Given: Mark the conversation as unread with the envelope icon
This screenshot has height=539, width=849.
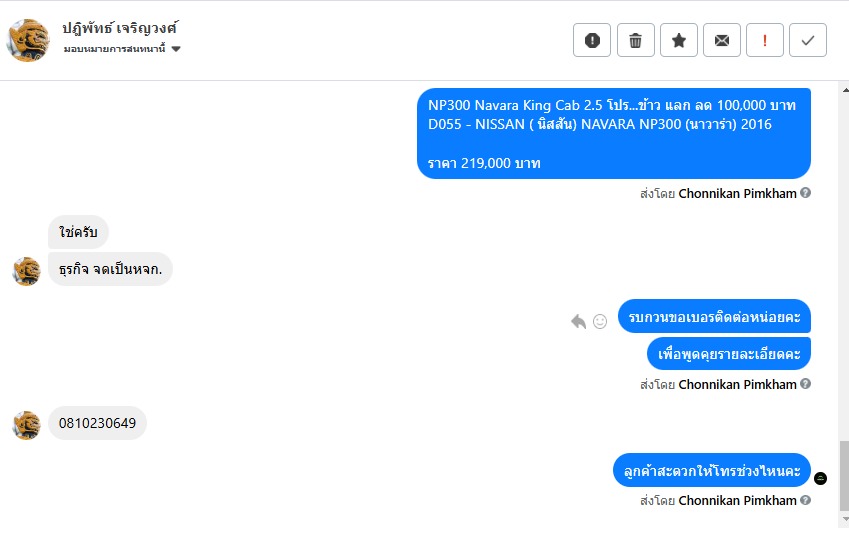Looking at the screenshot, I should click(x=722, y=40).
